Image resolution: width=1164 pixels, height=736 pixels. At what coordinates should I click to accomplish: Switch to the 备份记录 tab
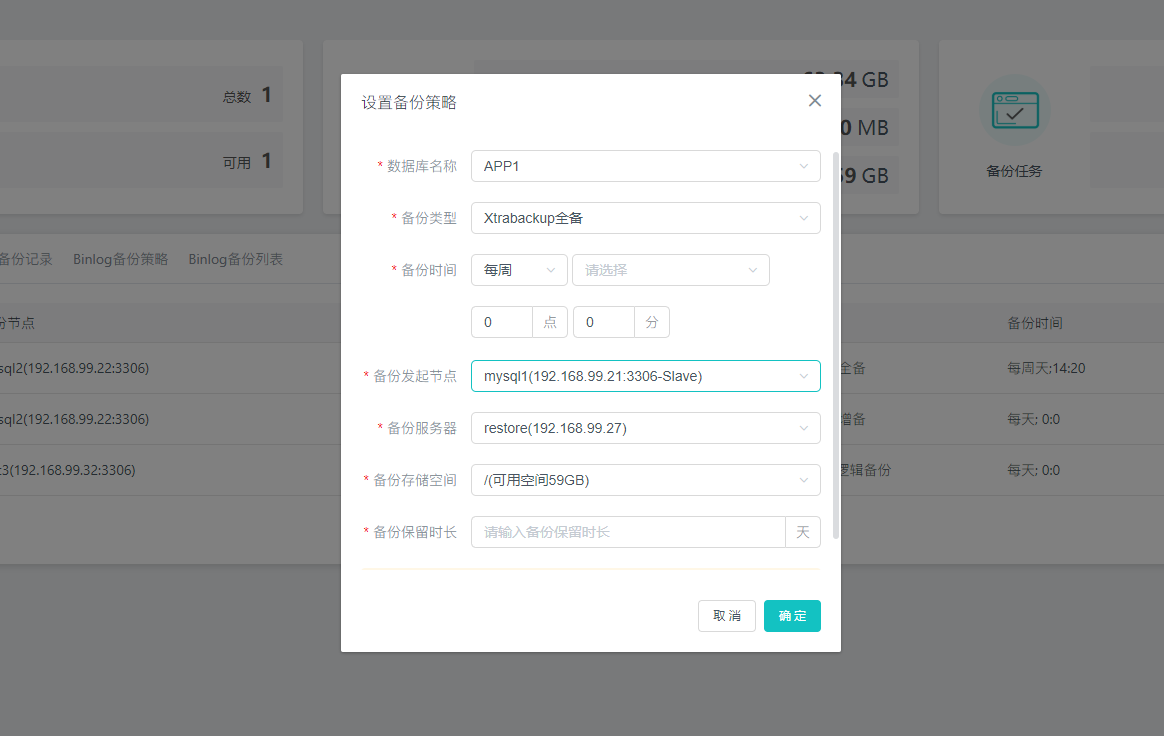tap(25, 259)
